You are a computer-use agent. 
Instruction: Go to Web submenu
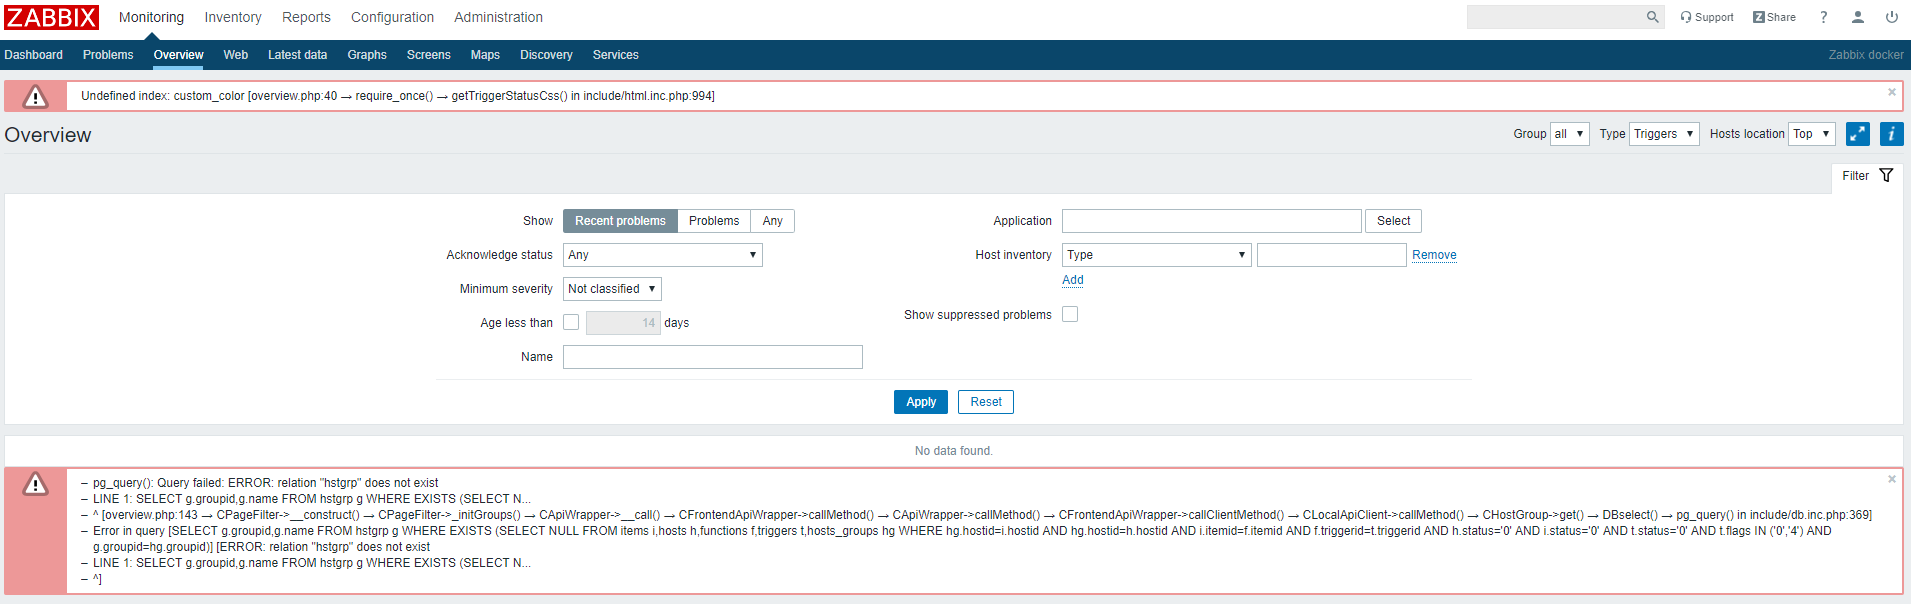236,55
